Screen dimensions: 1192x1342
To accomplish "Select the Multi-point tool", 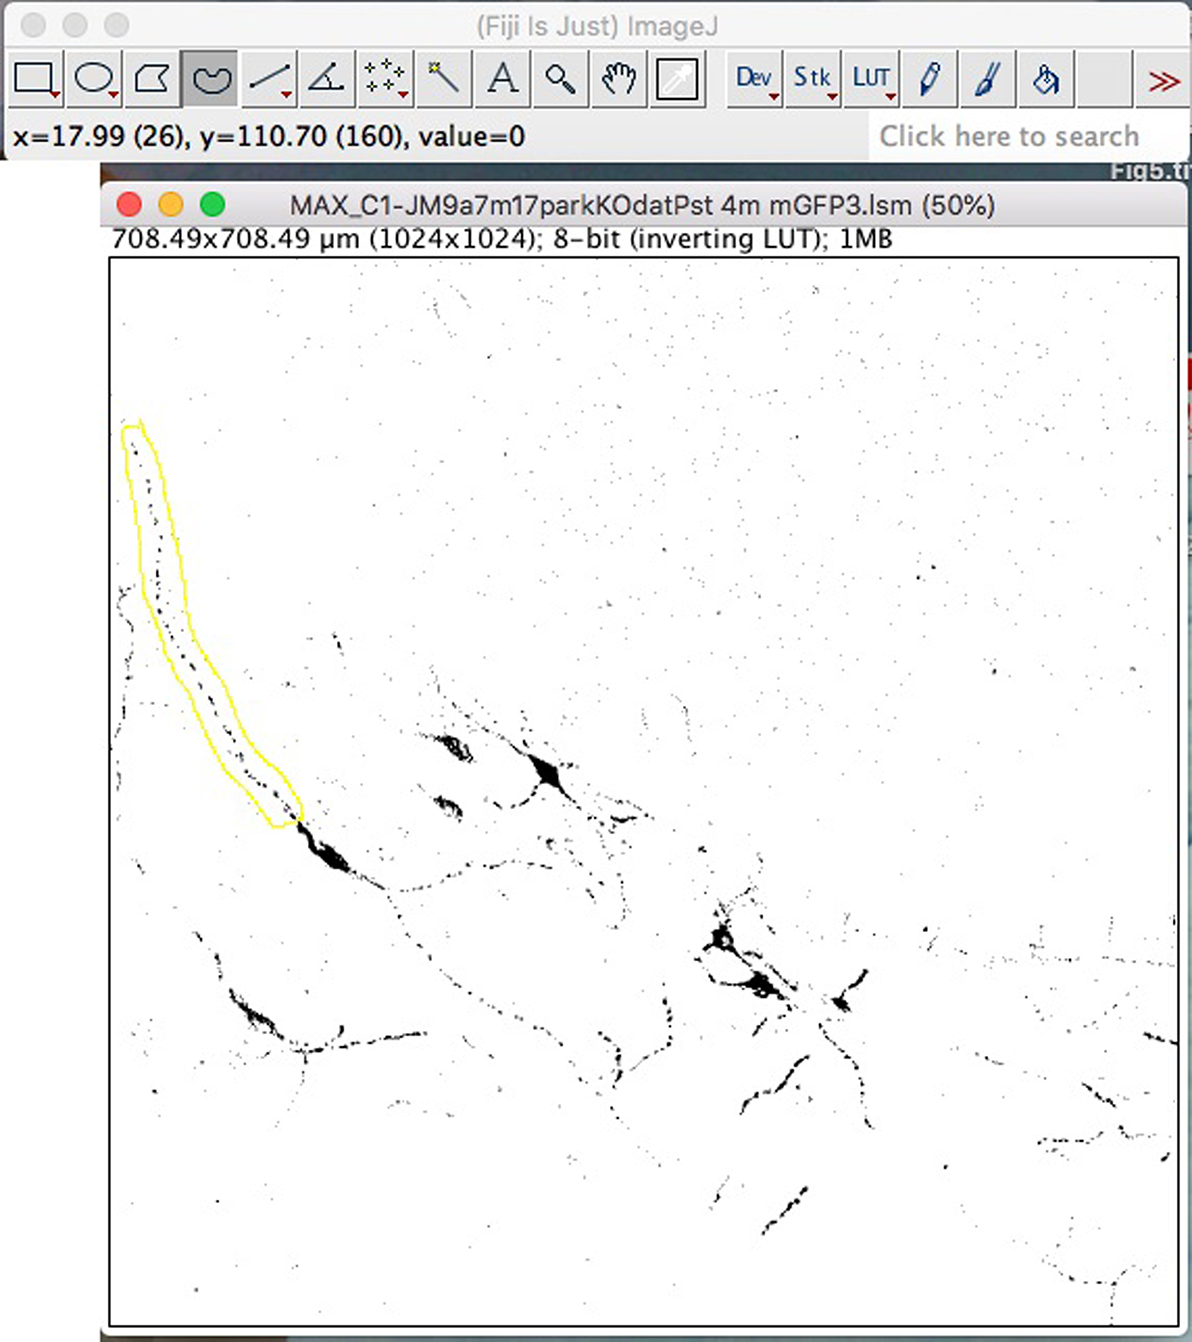I will 385,78.
